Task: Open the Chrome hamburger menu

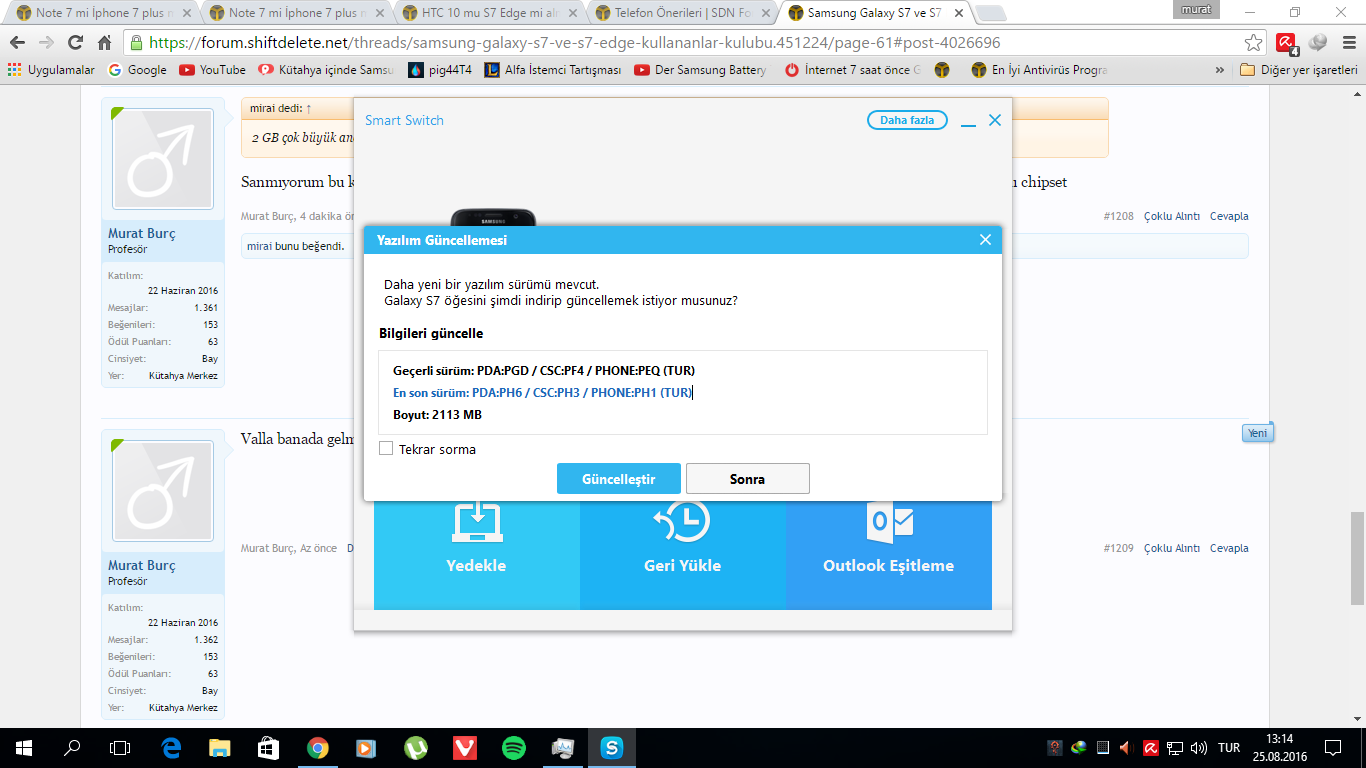Action: [x=1348, y=43]
